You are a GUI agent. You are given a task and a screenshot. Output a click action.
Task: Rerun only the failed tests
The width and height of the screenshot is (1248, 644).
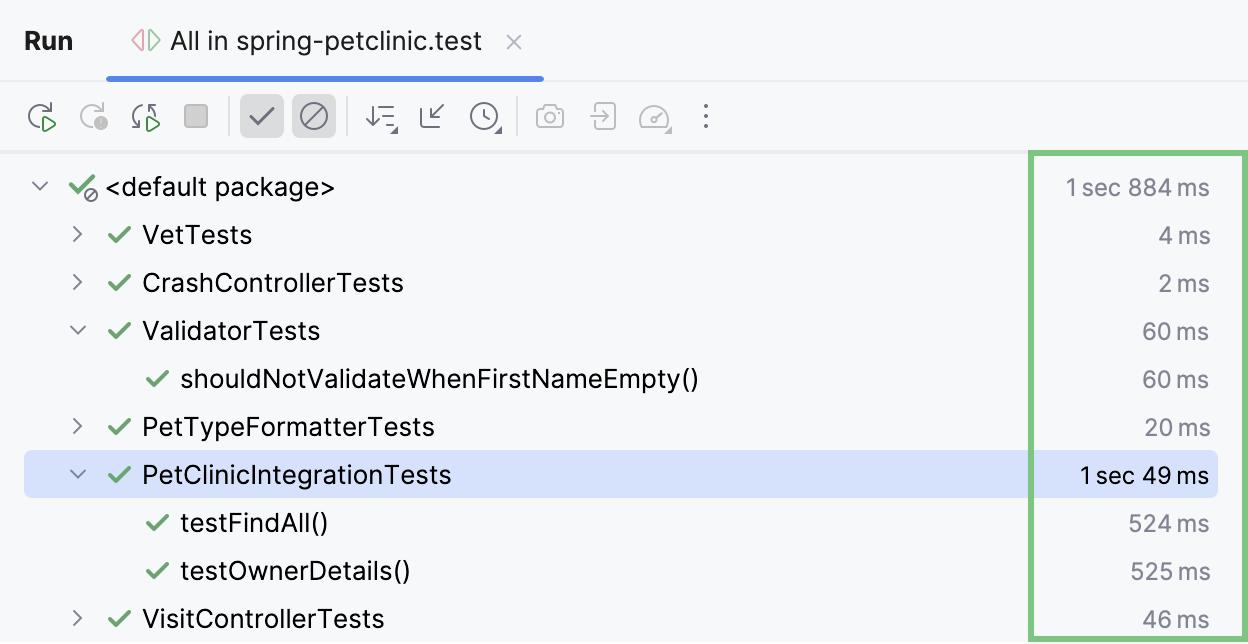click(x=94, y=116)
